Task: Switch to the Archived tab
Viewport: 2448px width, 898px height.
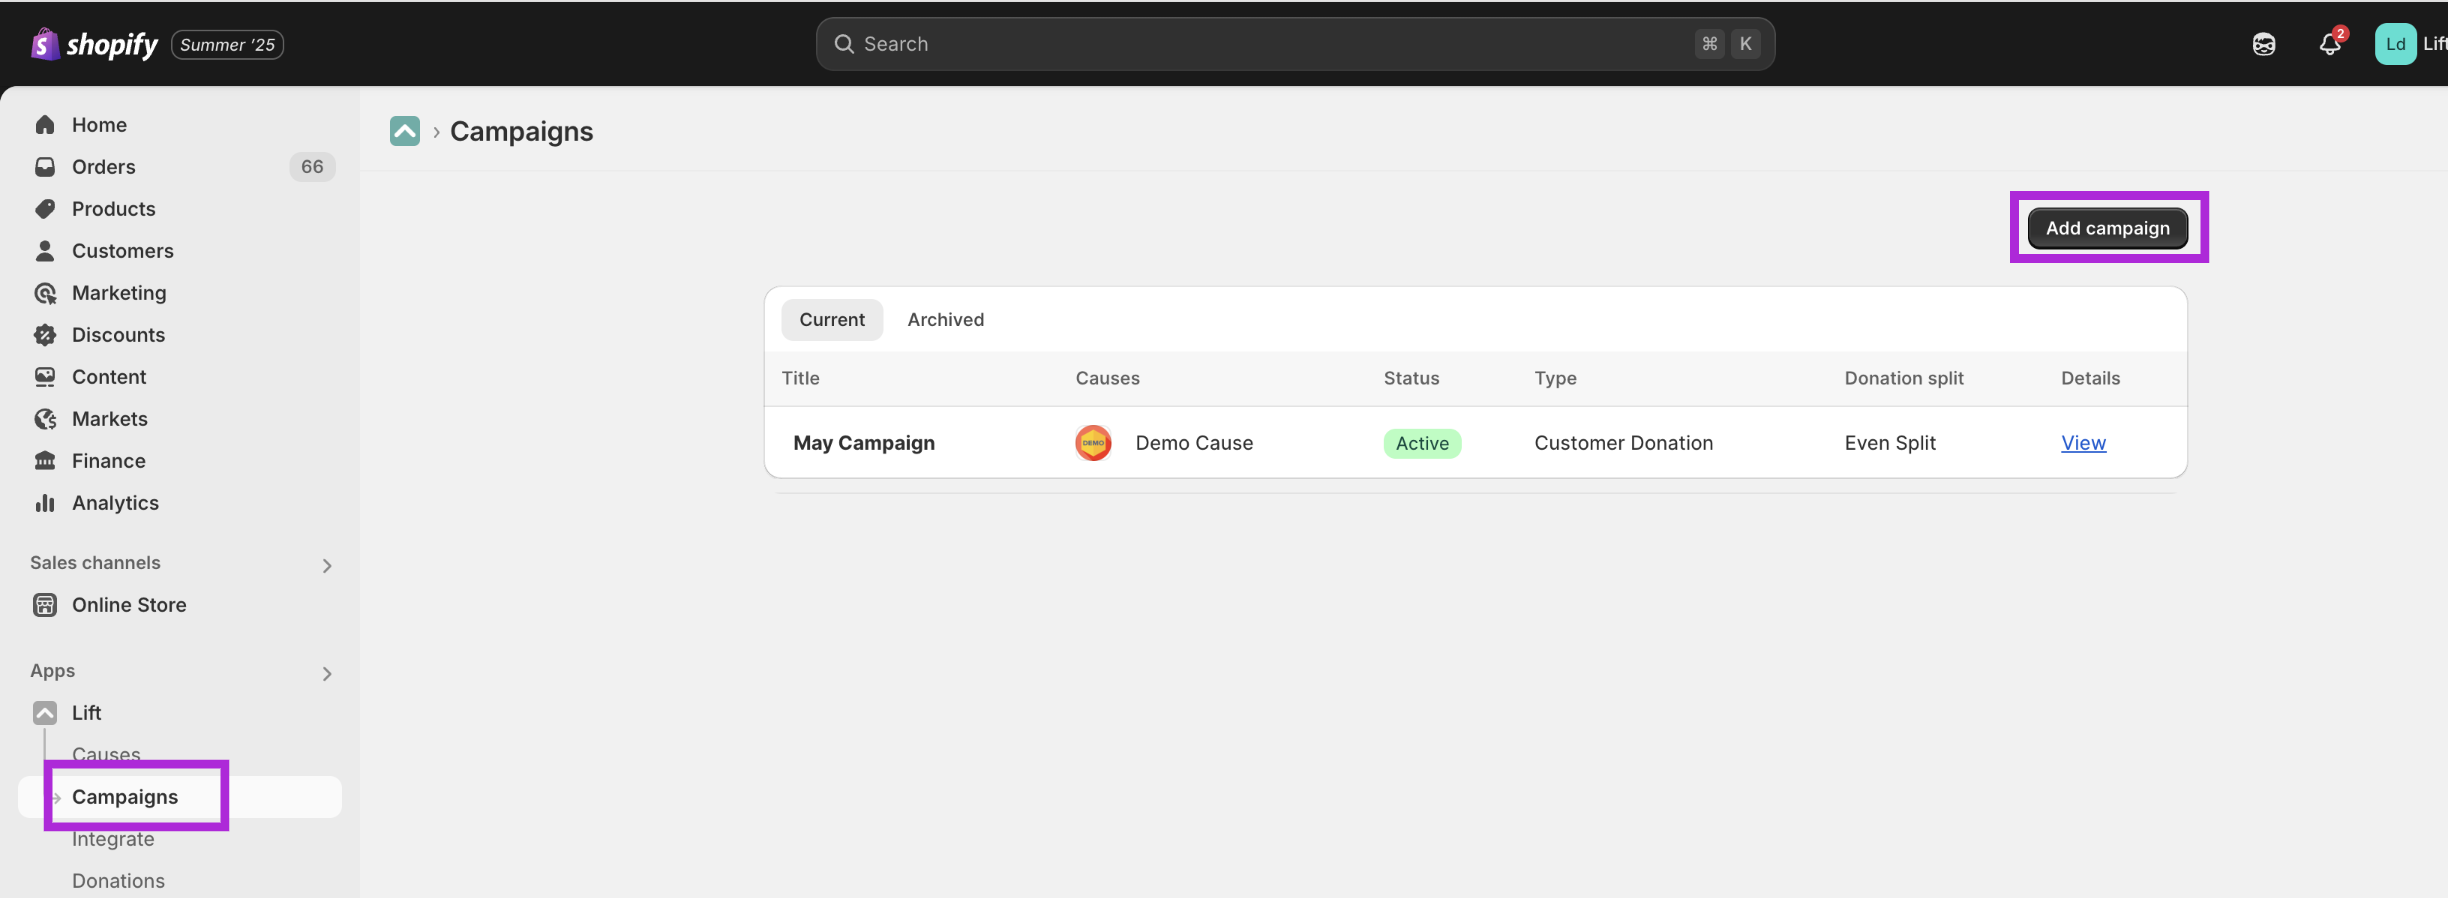Action: (x=945, y=320)
